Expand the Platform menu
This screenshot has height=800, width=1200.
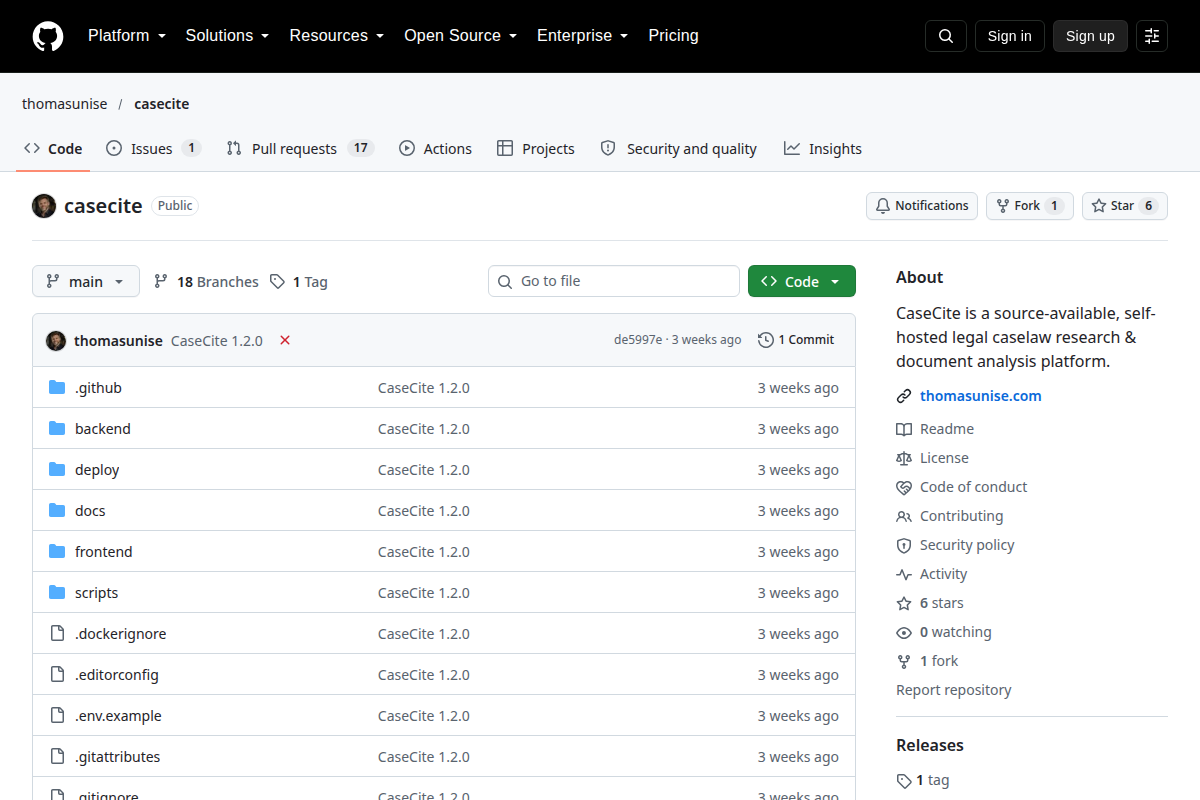(x=127, y=36)
